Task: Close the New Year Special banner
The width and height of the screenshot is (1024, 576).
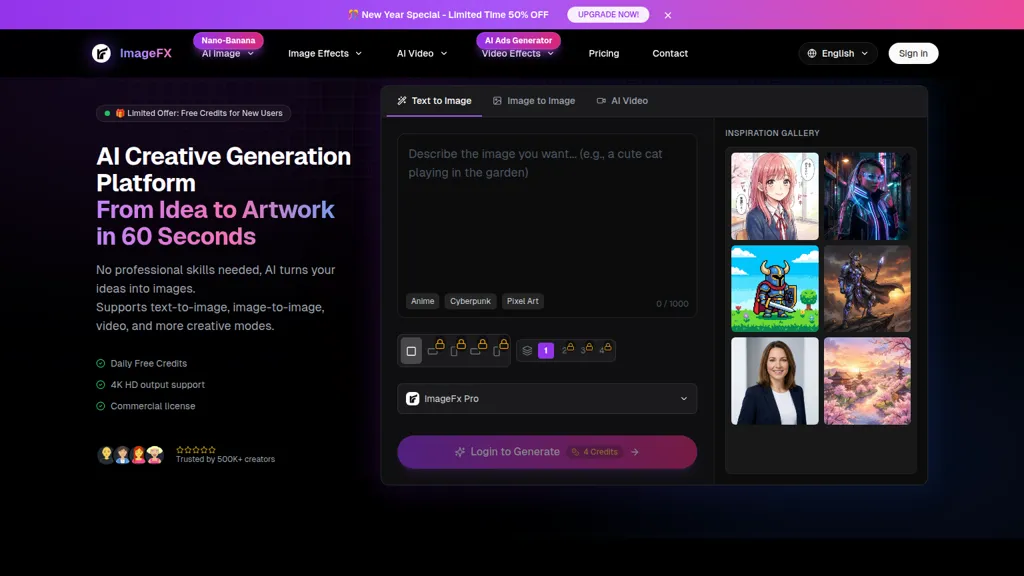Action: tap(667, 15)
